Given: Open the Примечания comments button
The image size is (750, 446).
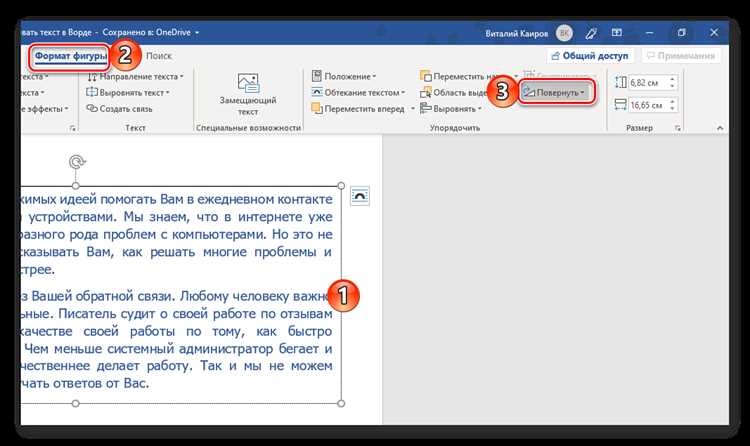Looking at the screenshot, I should pyautogui.click(x=681, y=56).
